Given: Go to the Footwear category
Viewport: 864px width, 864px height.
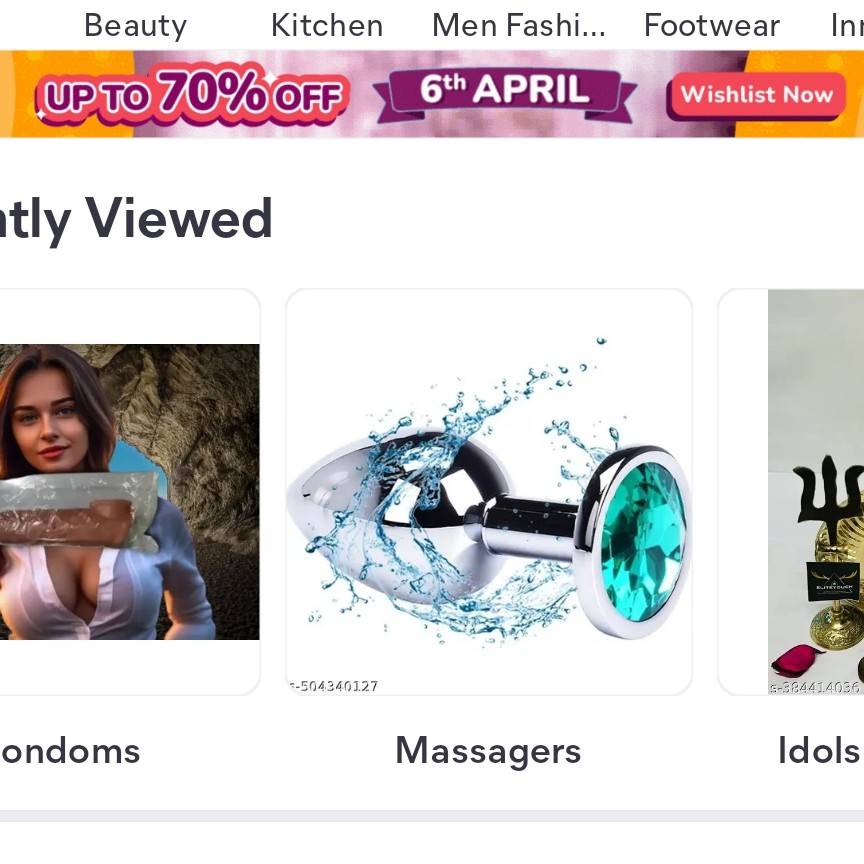Looking at the screenshot, I should [711, 26].
